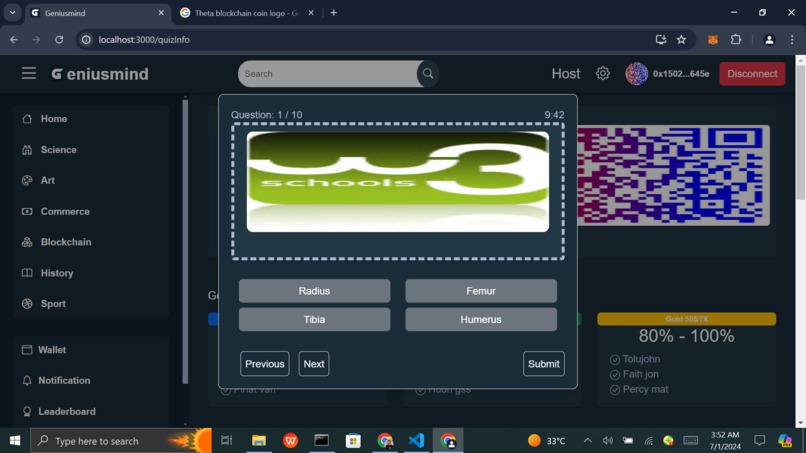Open Task View in the taskbar

point(226,440)
